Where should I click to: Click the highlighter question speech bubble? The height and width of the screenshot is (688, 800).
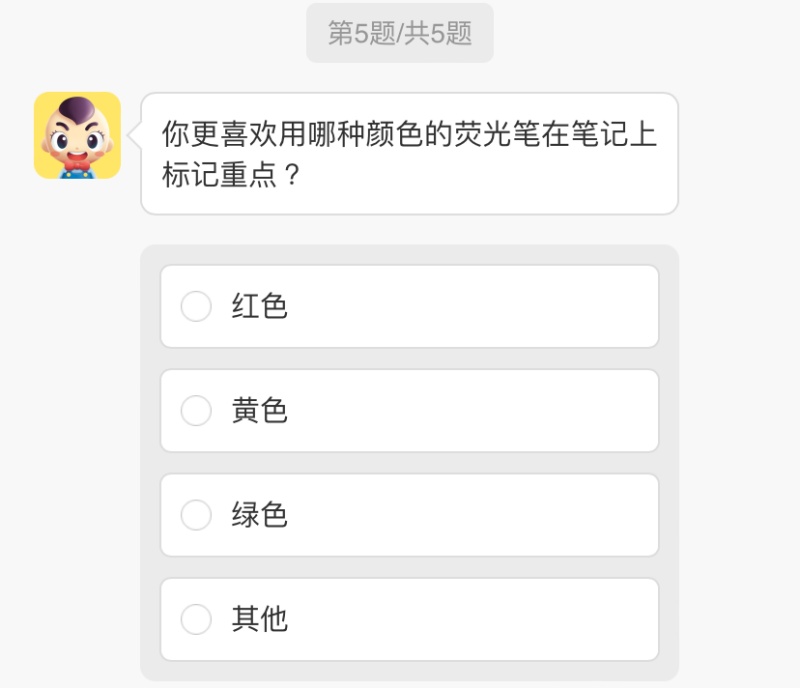(x=409, y=153)
